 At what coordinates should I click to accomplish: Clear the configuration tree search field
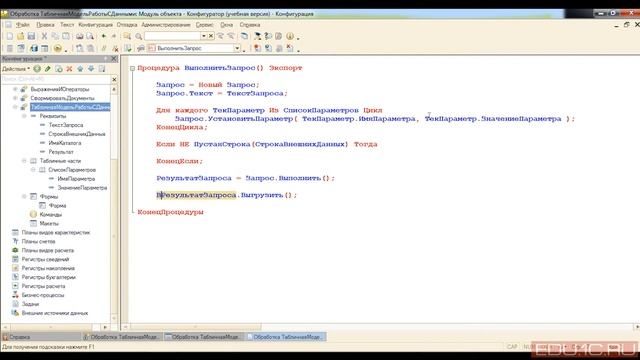114,79
